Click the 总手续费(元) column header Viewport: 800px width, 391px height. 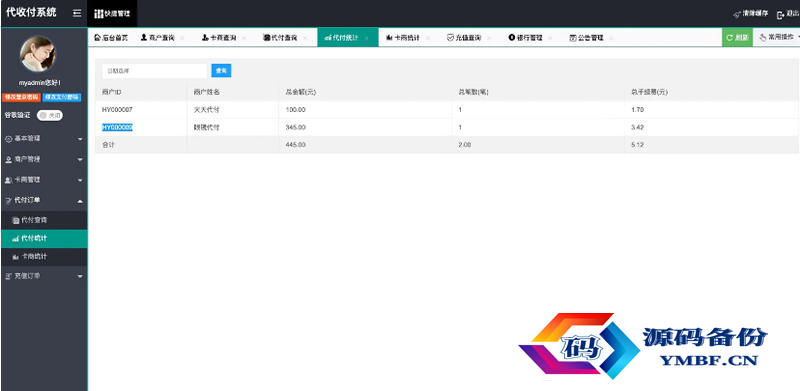click(649, 92)
